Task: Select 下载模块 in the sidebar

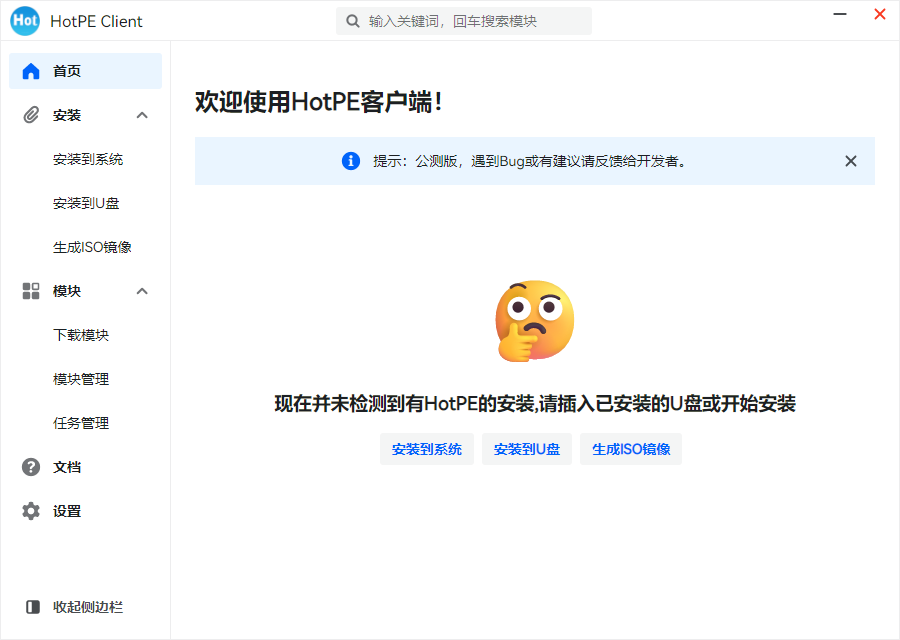Action: pyautogui.click(x=83, y=335)
